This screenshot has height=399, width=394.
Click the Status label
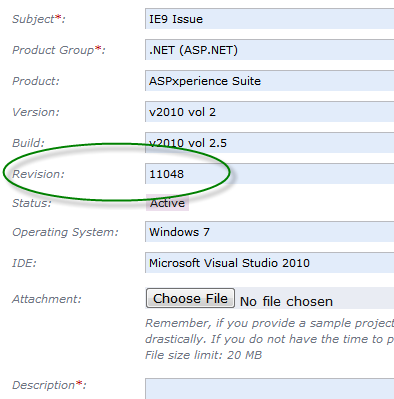pyautogui.click(x=32, y=203)
